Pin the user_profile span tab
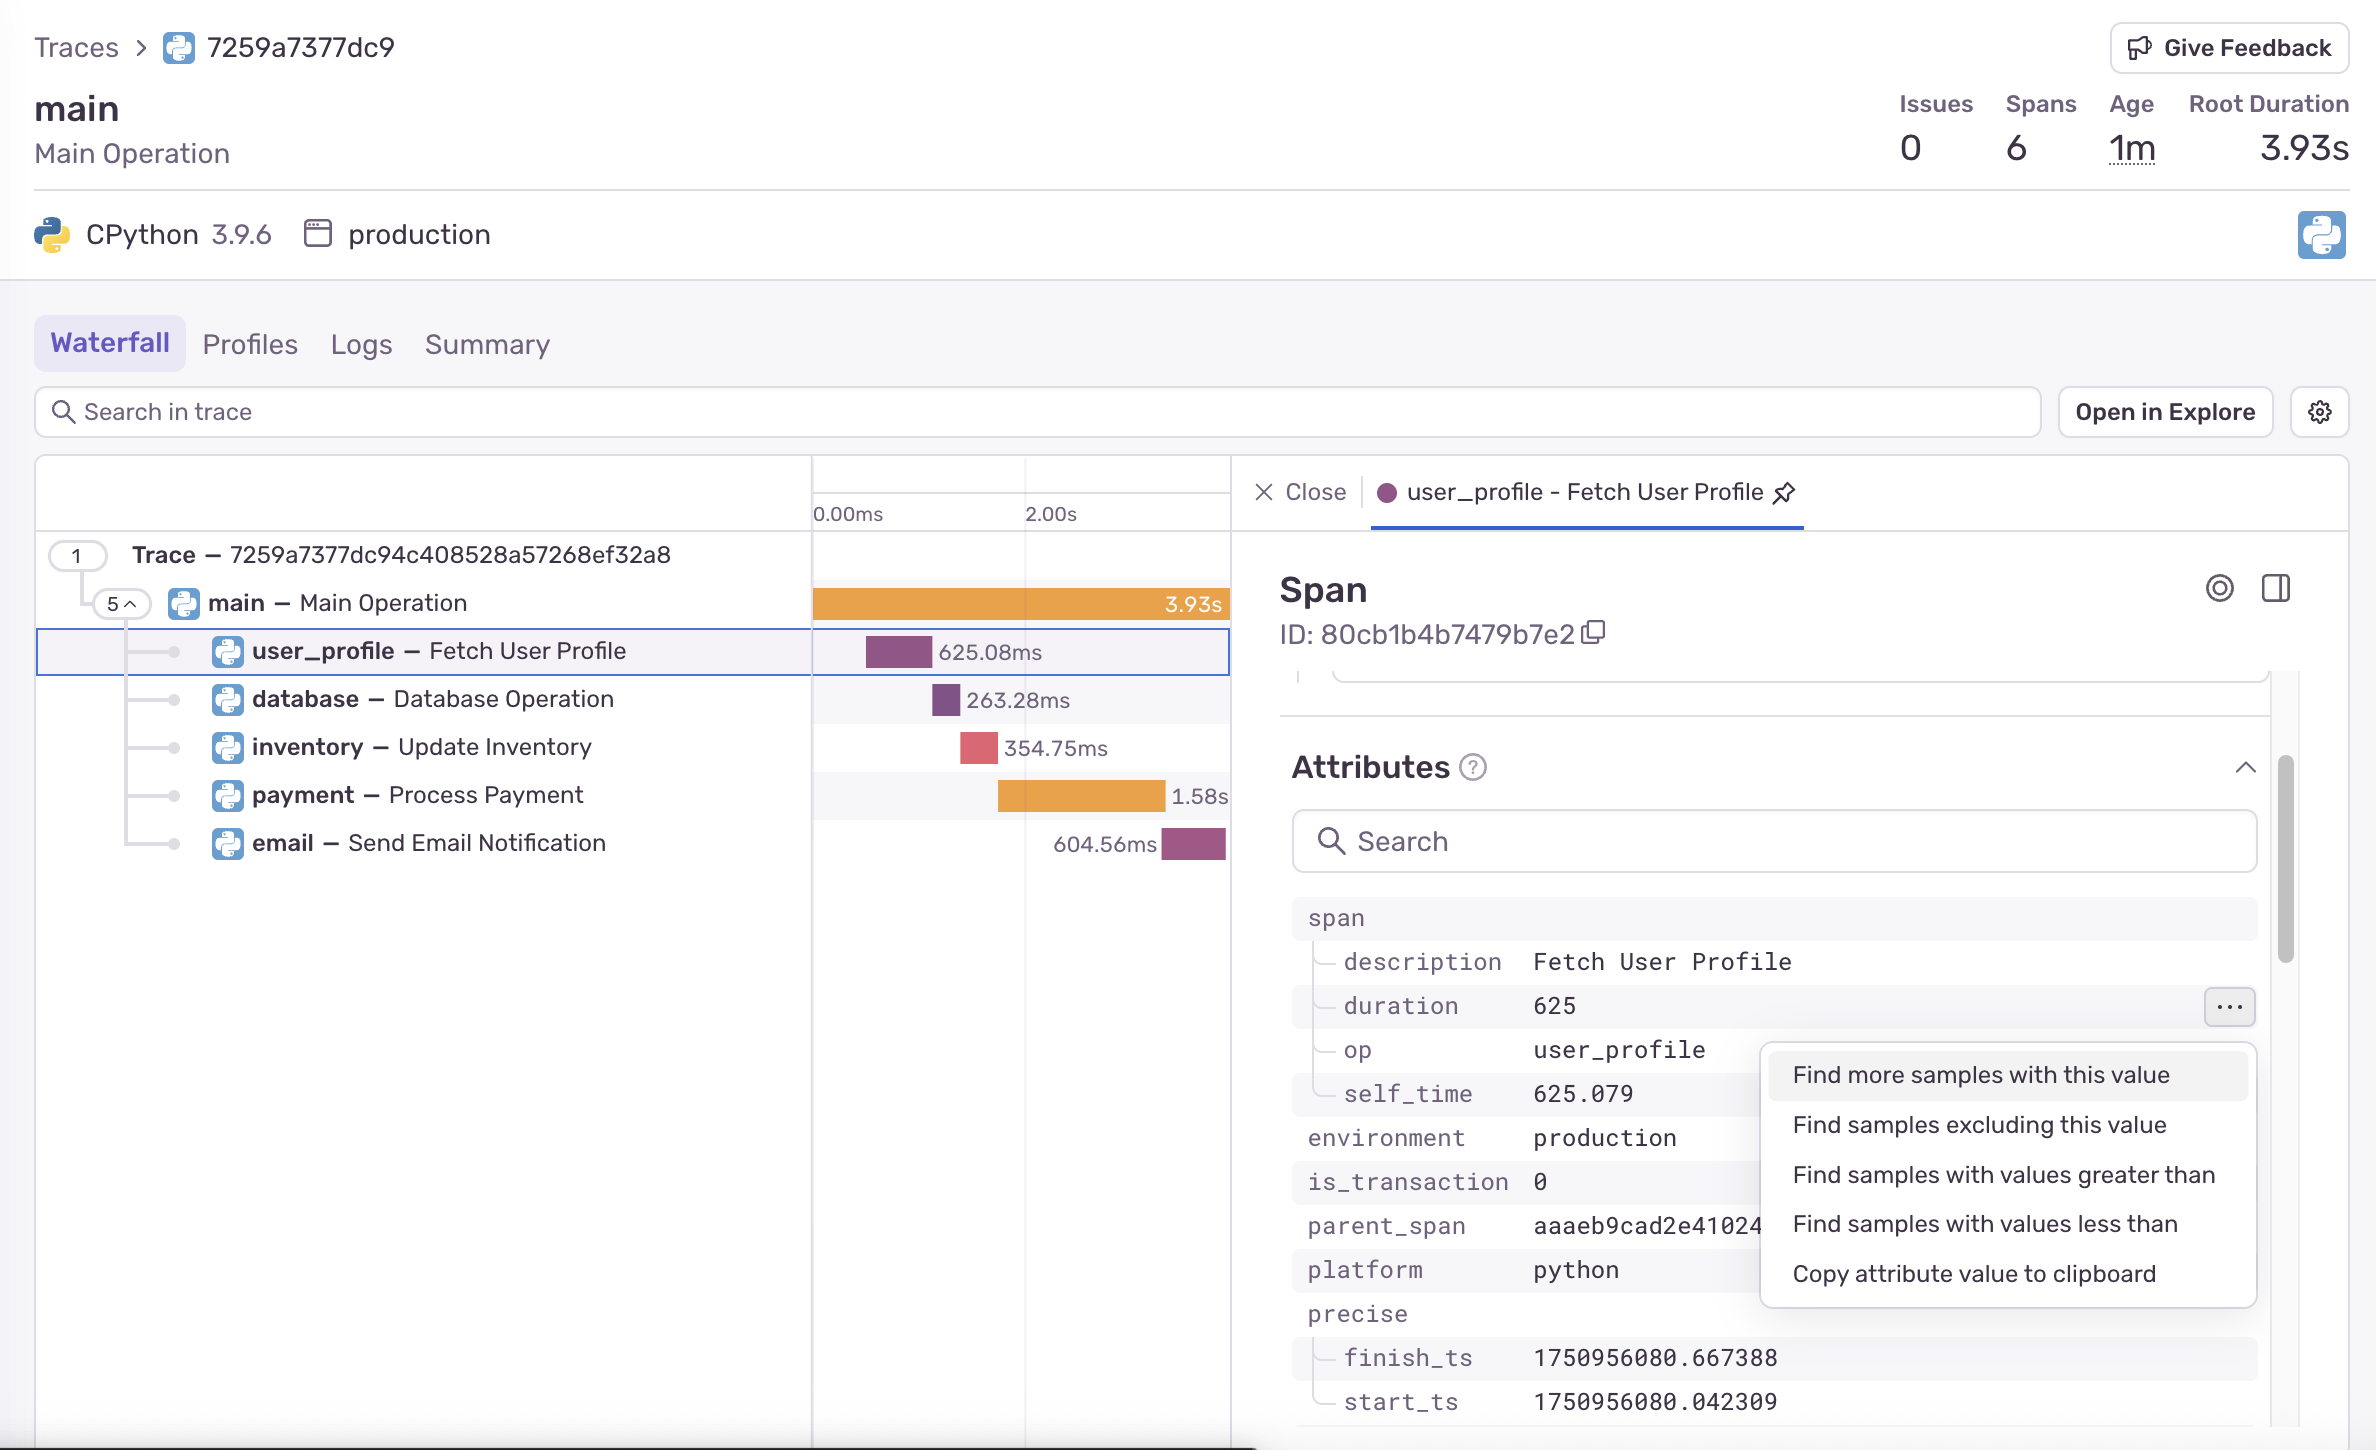 [x=1784, y=492]
